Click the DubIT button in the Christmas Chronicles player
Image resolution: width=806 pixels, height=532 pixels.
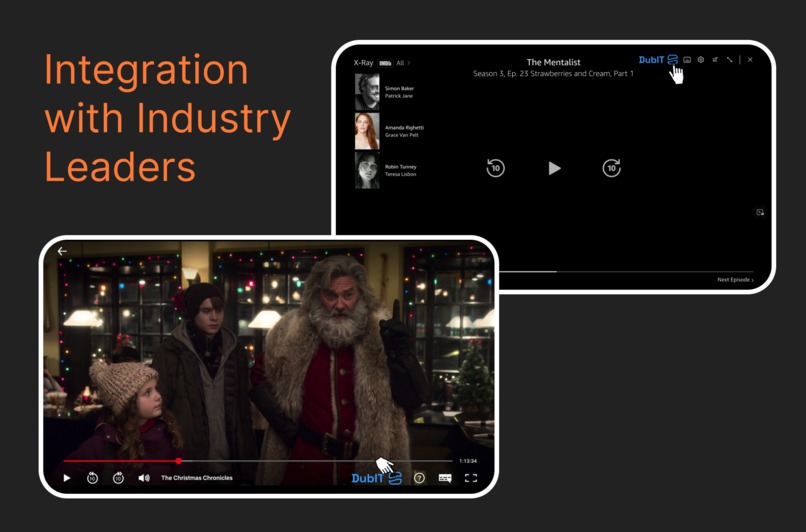[376, 479]
